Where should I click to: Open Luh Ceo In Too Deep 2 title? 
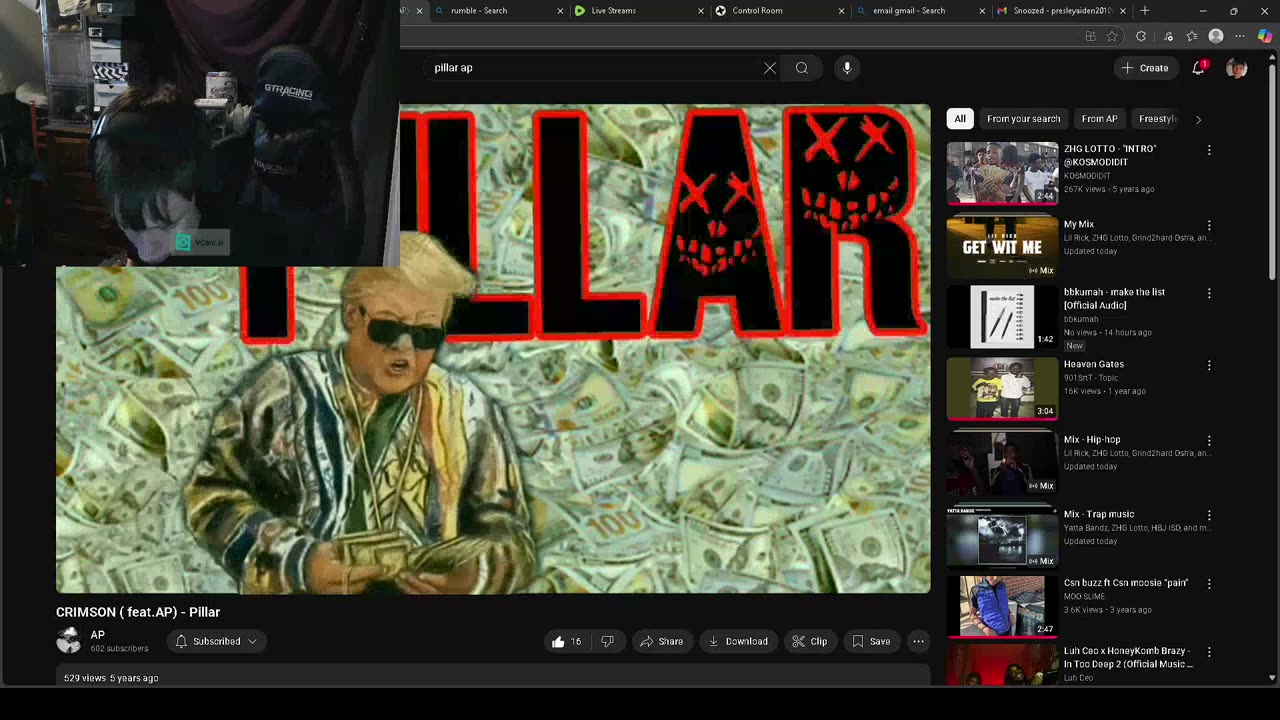point(1129,657)
